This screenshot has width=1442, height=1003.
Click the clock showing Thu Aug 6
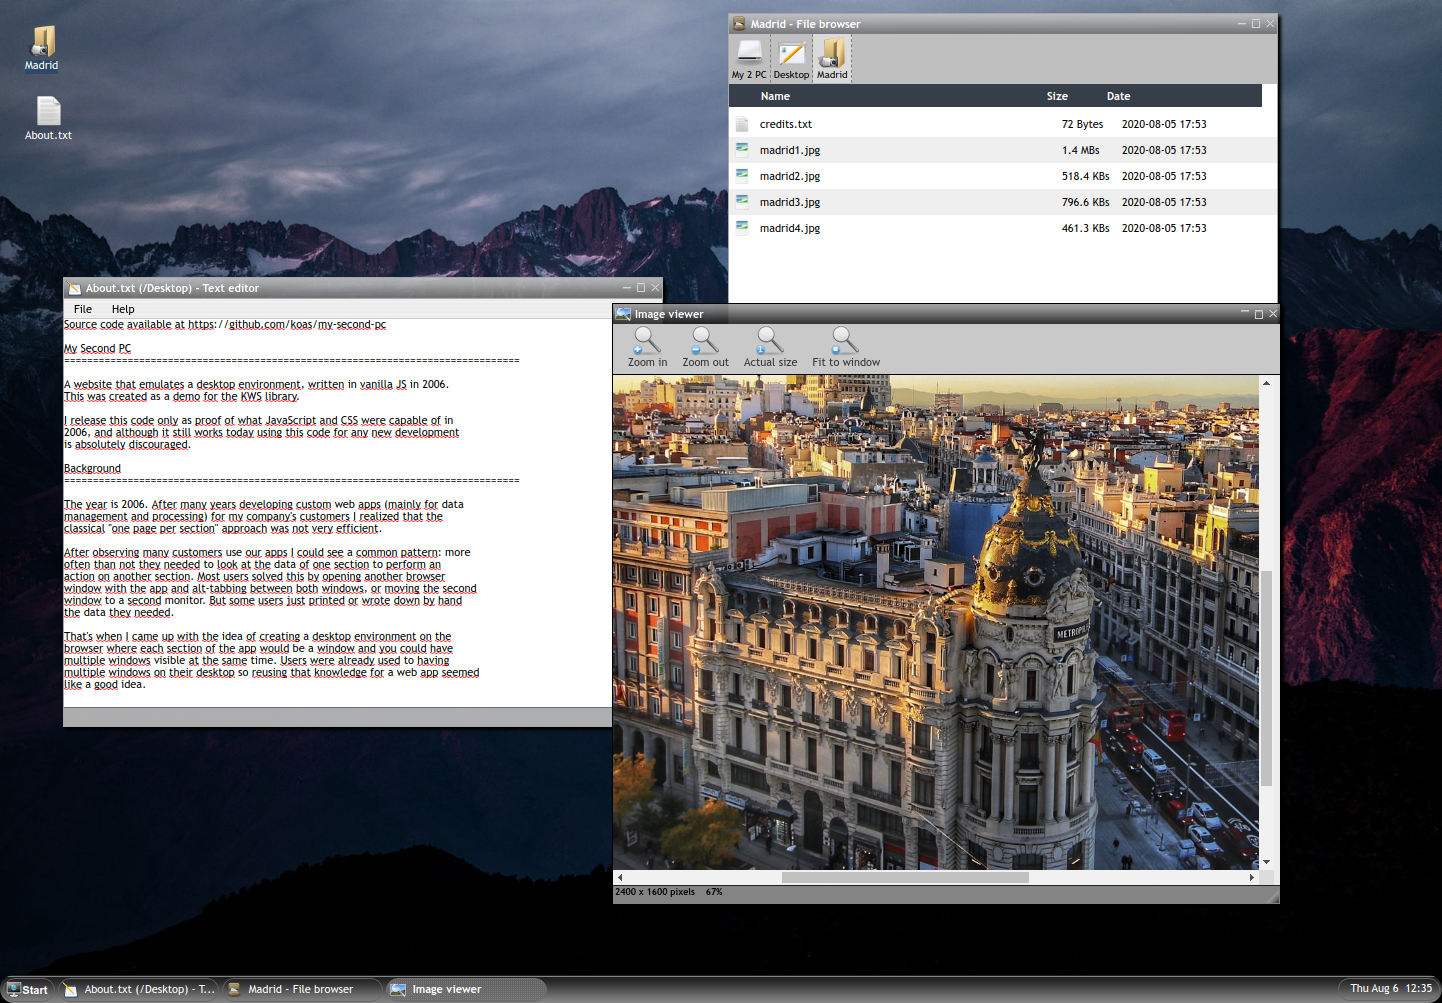tap(1390, 988)
